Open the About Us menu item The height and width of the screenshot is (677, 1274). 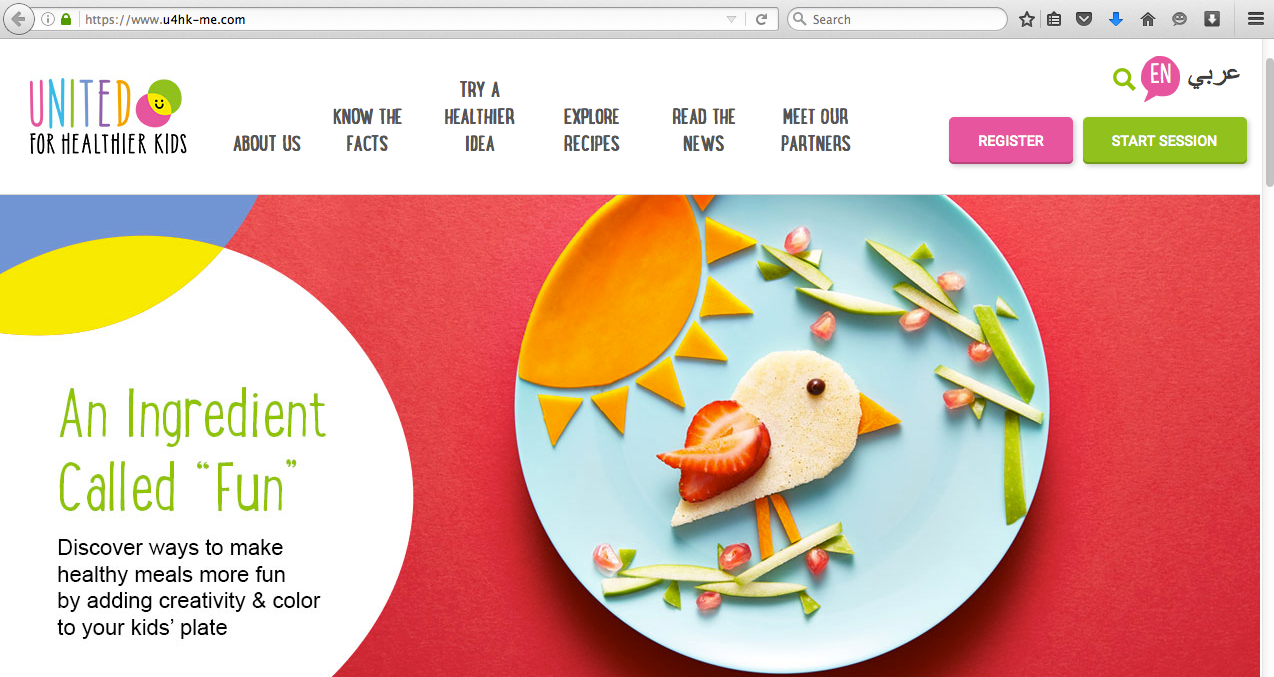(x=267, y=143)
